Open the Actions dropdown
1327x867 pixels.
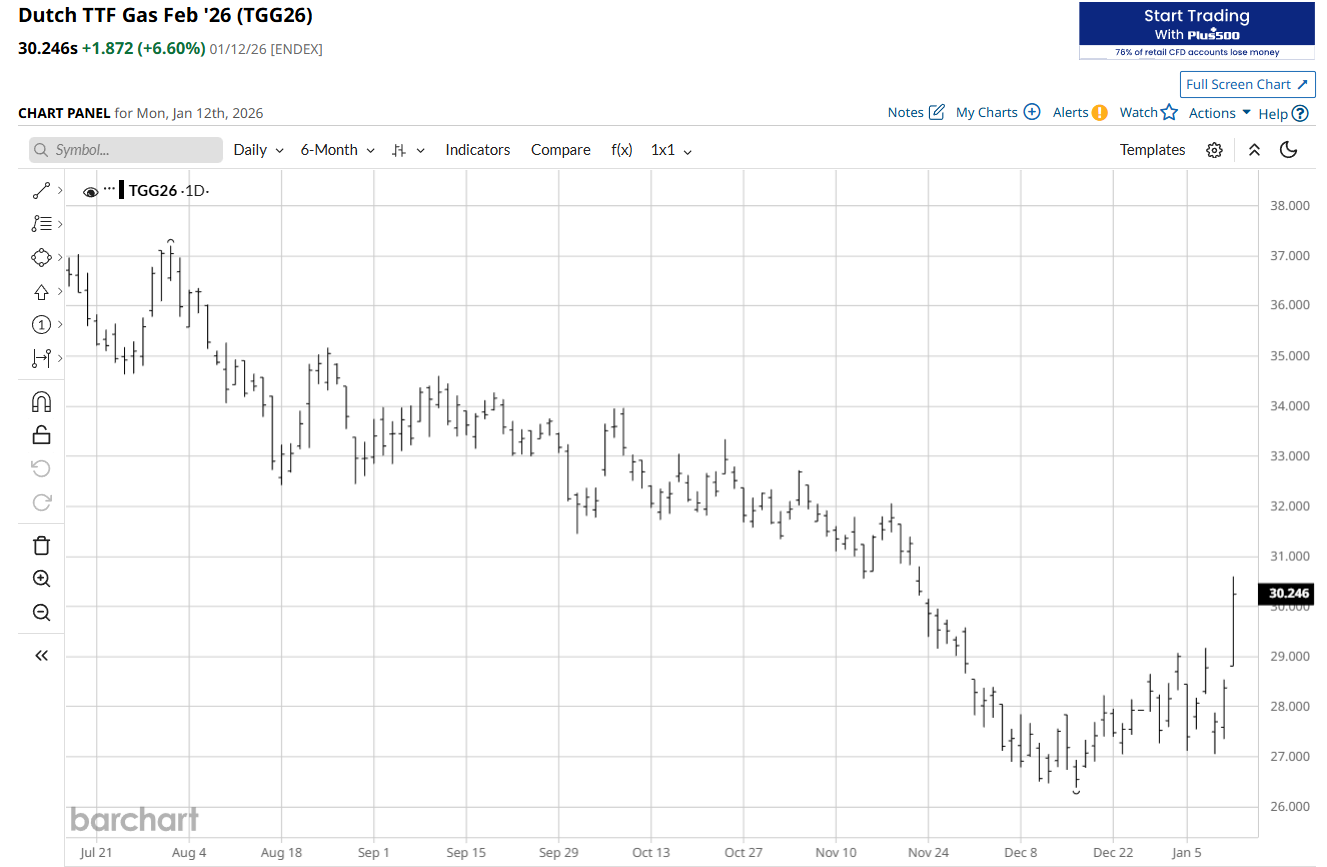point(1220,113)
